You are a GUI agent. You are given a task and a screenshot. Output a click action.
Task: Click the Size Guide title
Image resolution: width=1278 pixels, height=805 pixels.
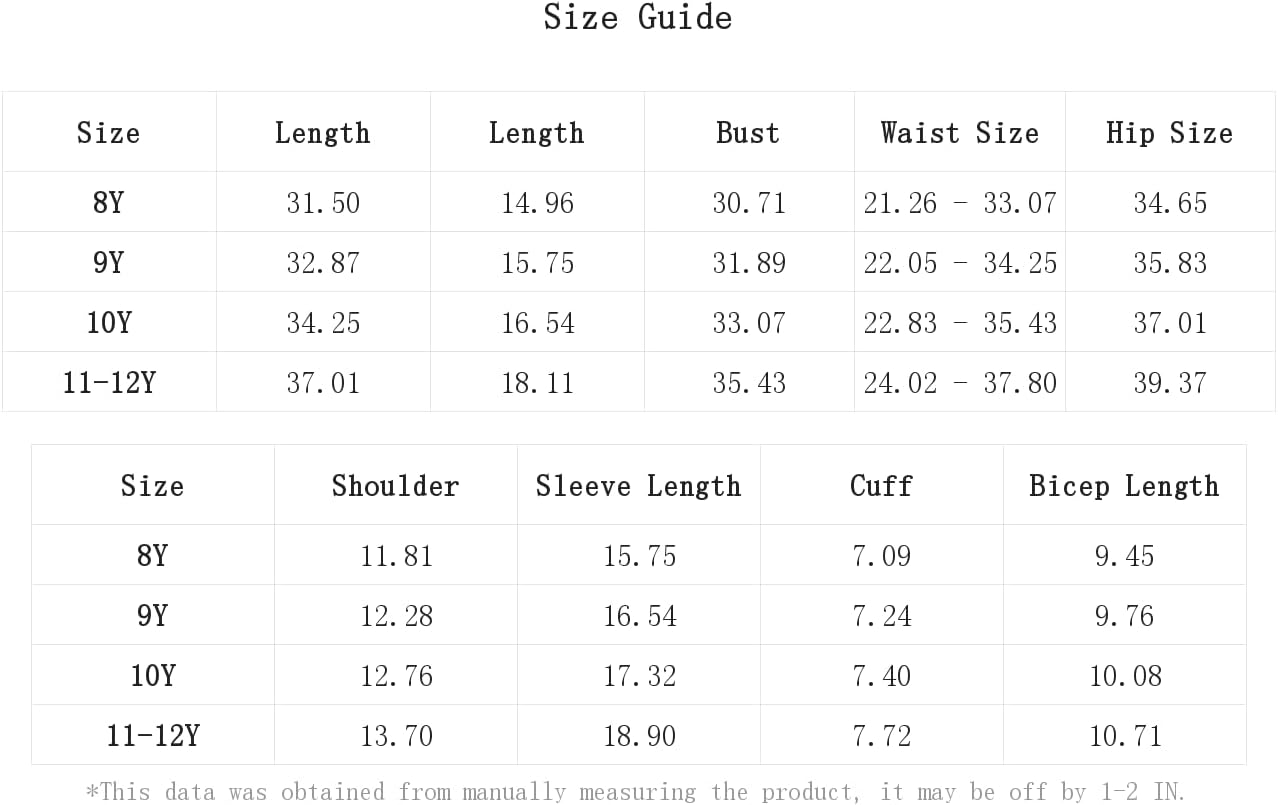click(638, 18)
